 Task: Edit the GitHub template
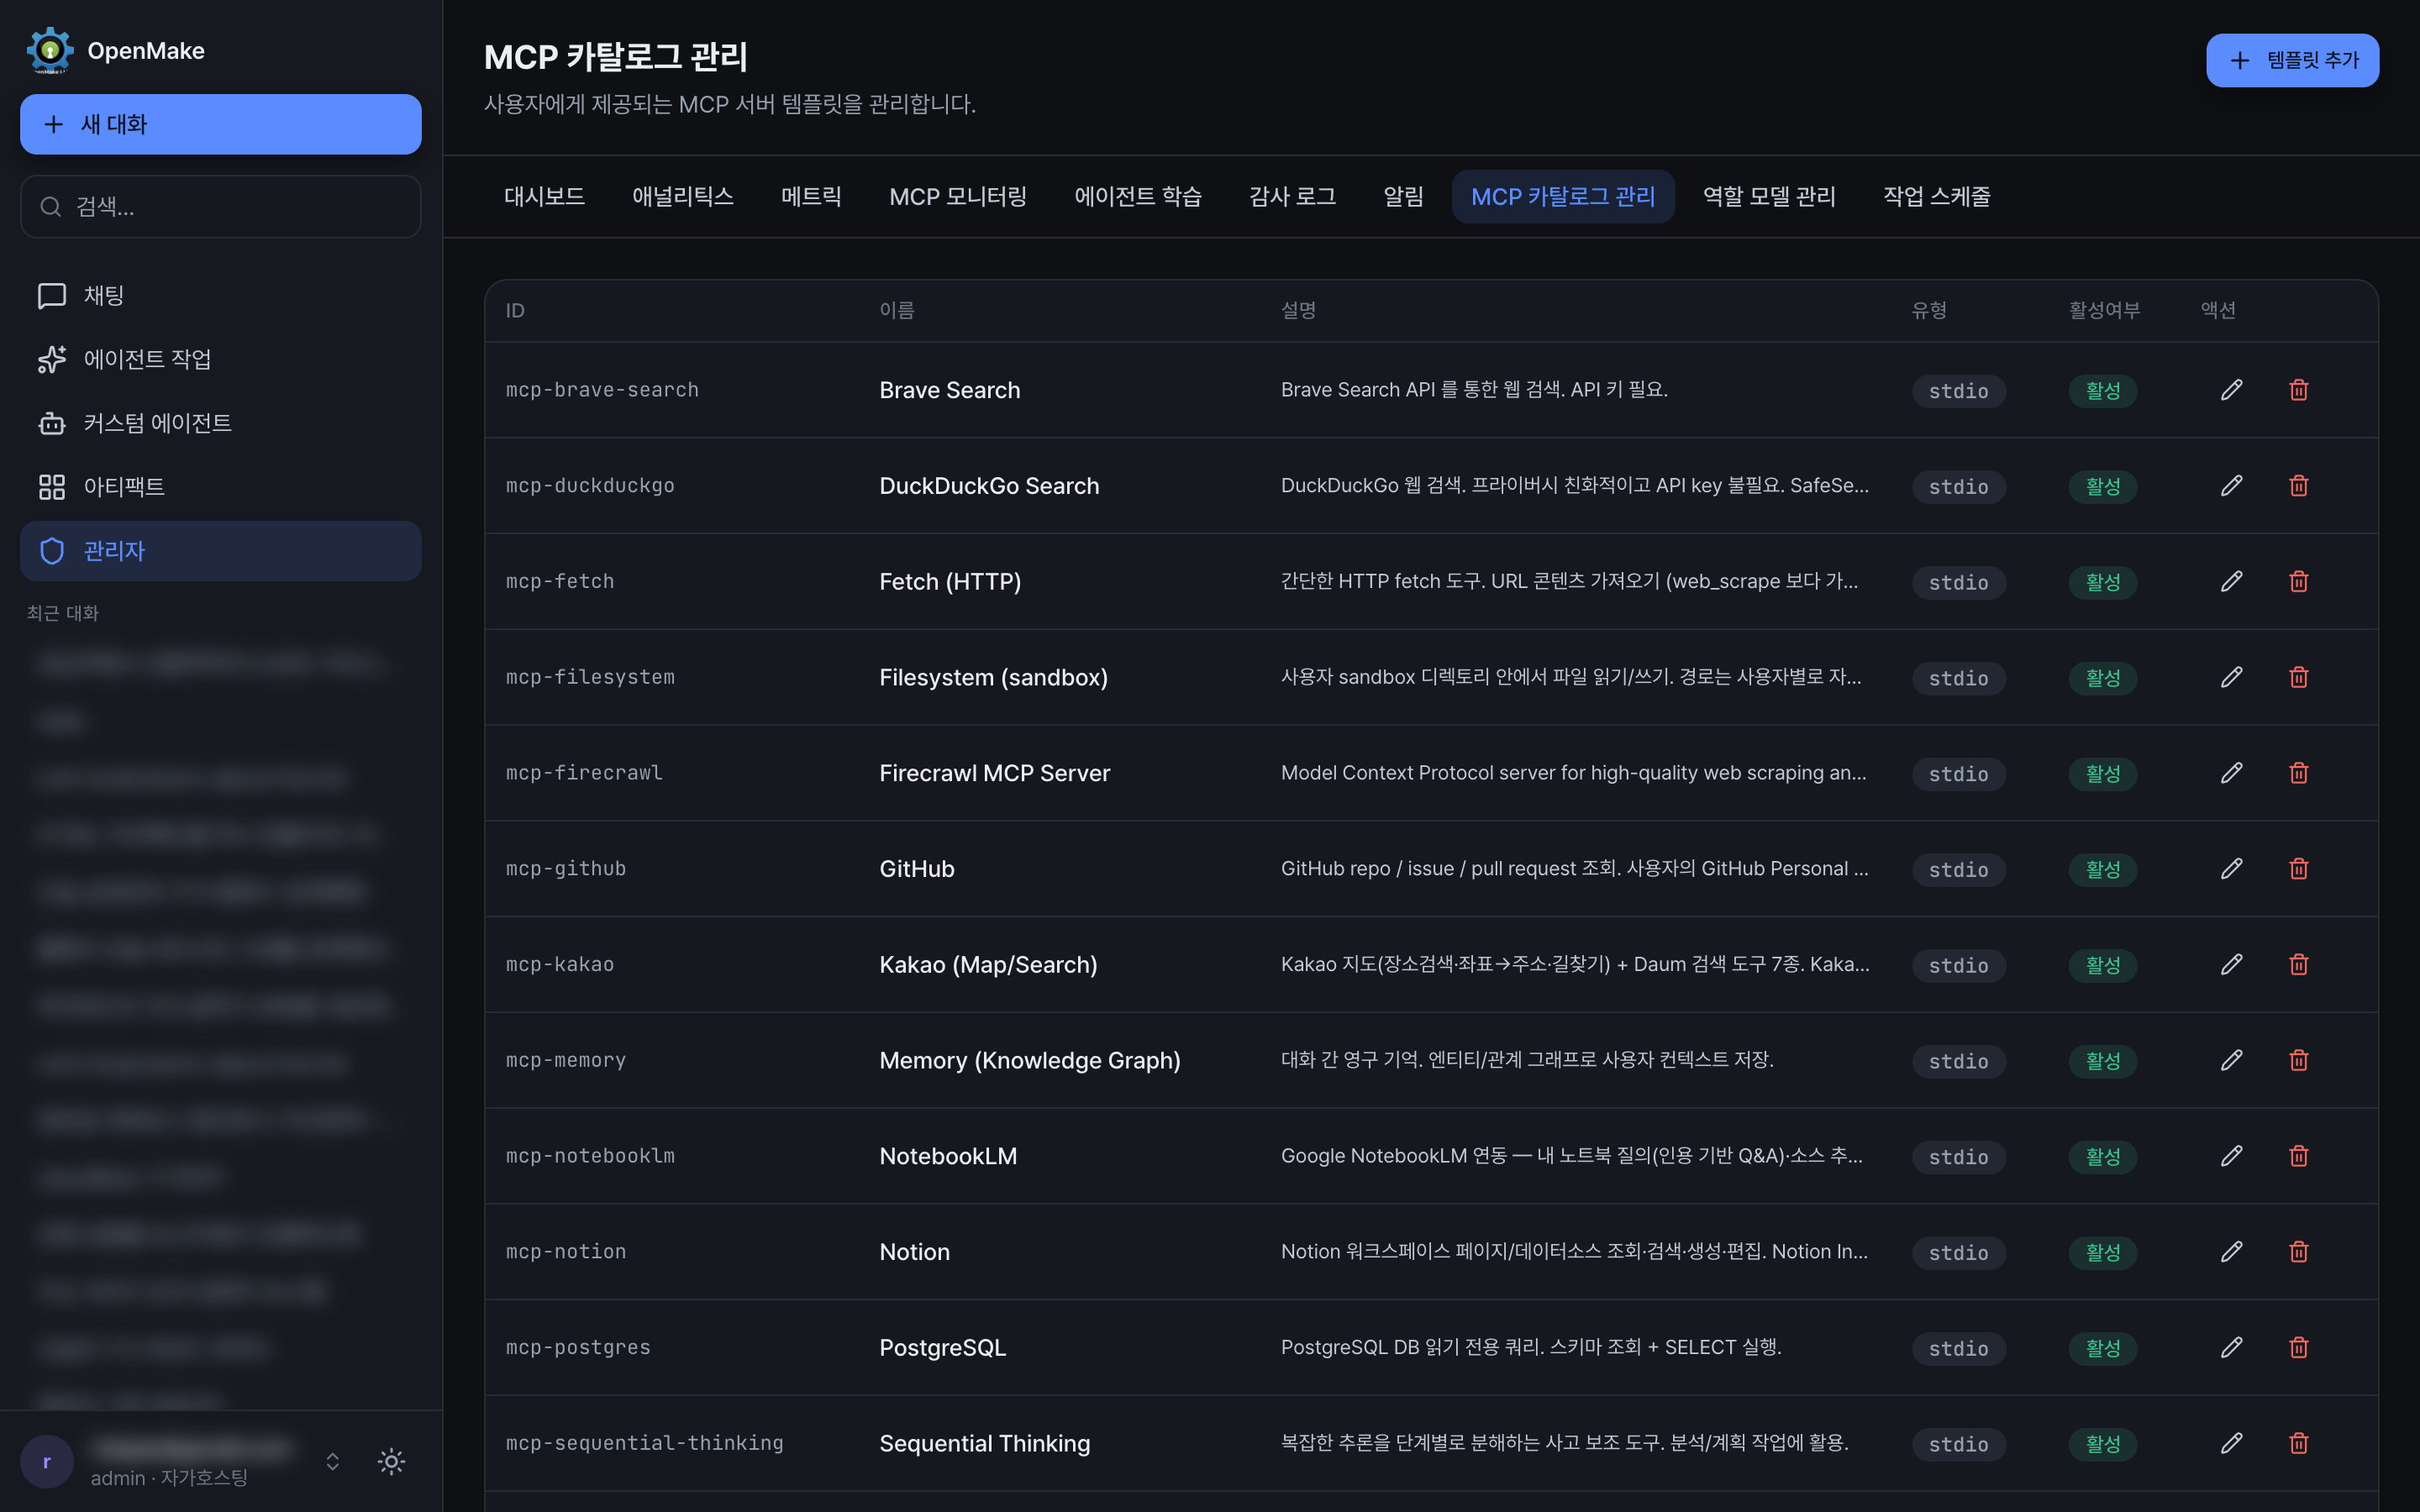click(2231, 869)
